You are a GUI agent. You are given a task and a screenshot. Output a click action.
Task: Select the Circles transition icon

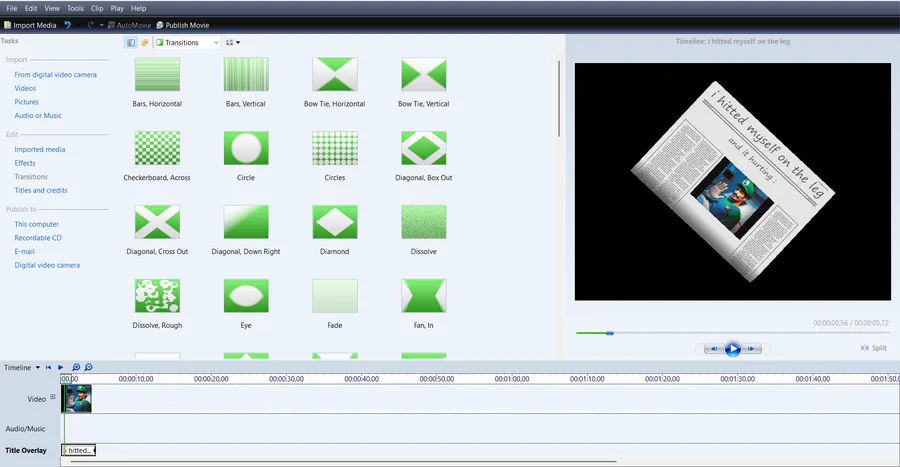[x=335, y=148]
